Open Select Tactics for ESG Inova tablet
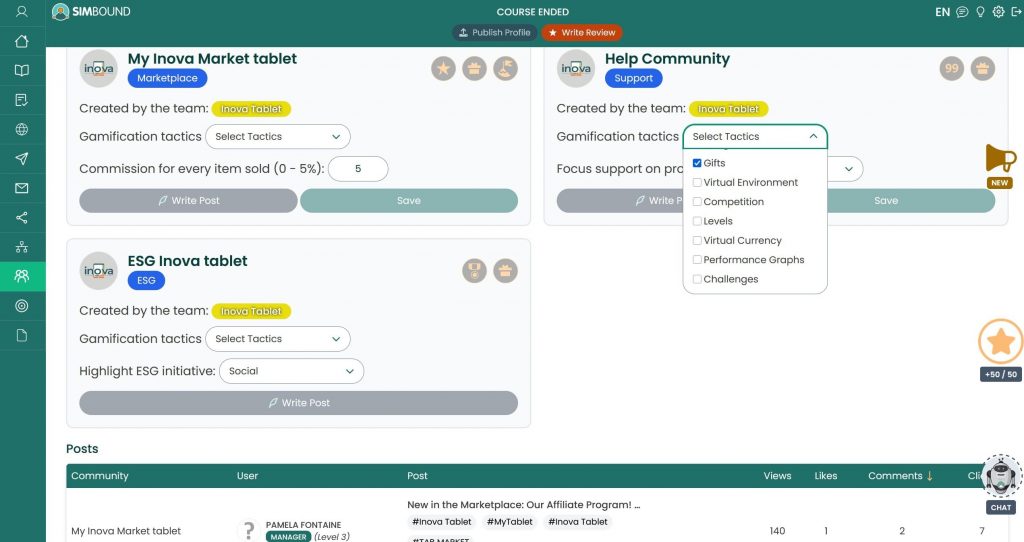1024x542 pixels. [278, 339]
